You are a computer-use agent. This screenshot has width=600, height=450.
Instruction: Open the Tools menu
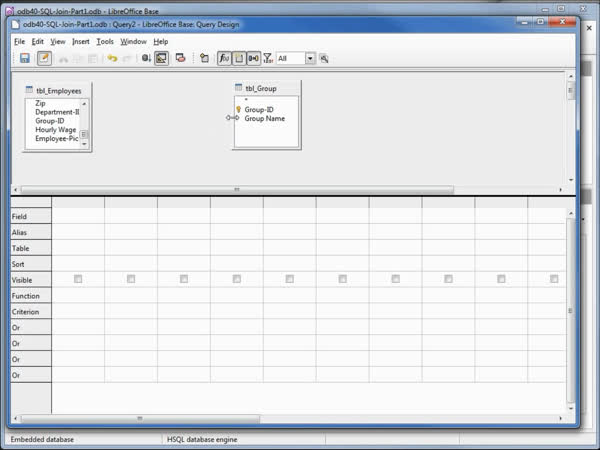click(105, 42)
